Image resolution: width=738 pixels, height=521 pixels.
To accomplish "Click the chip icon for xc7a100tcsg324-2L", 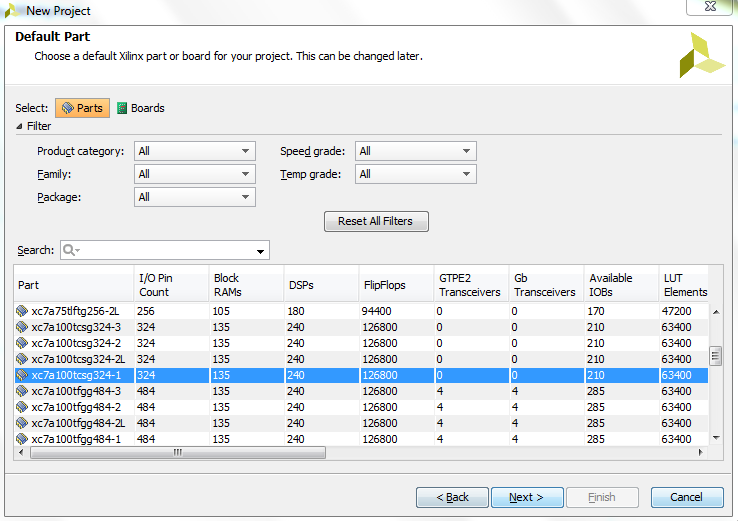I will (x=22, y=359).
